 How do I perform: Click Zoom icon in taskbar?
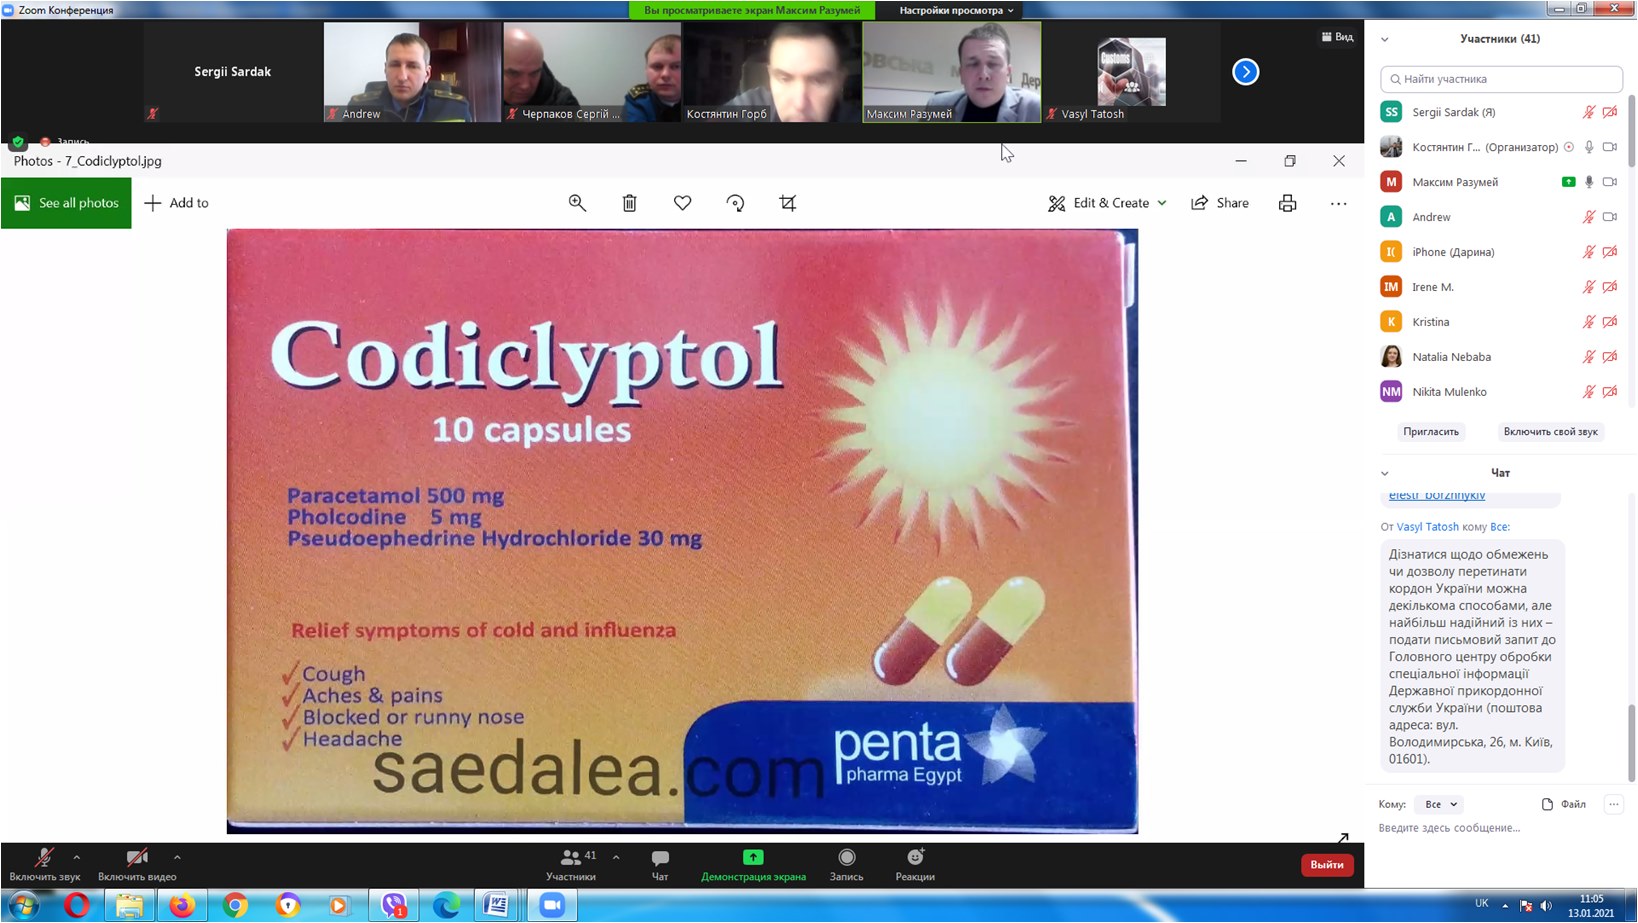click(552, 906)
